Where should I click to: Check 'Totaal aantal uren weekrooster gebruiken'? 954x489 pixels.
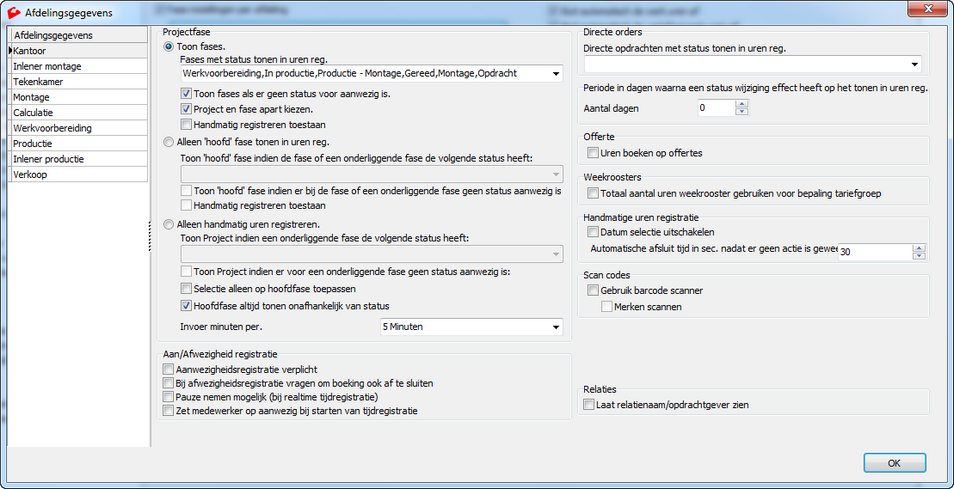pos(593,193)
